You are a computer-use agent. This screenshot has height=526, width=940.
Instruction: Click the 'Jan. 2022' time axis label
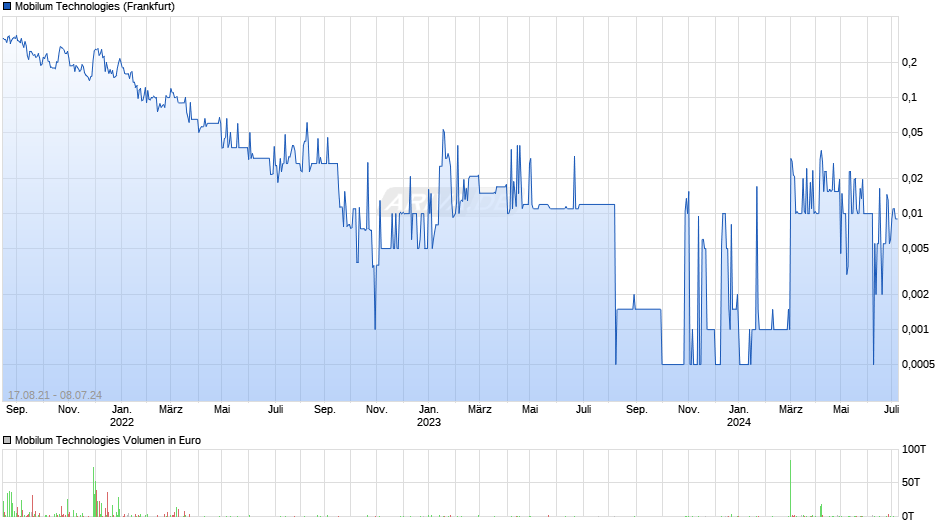coord(122,416)
